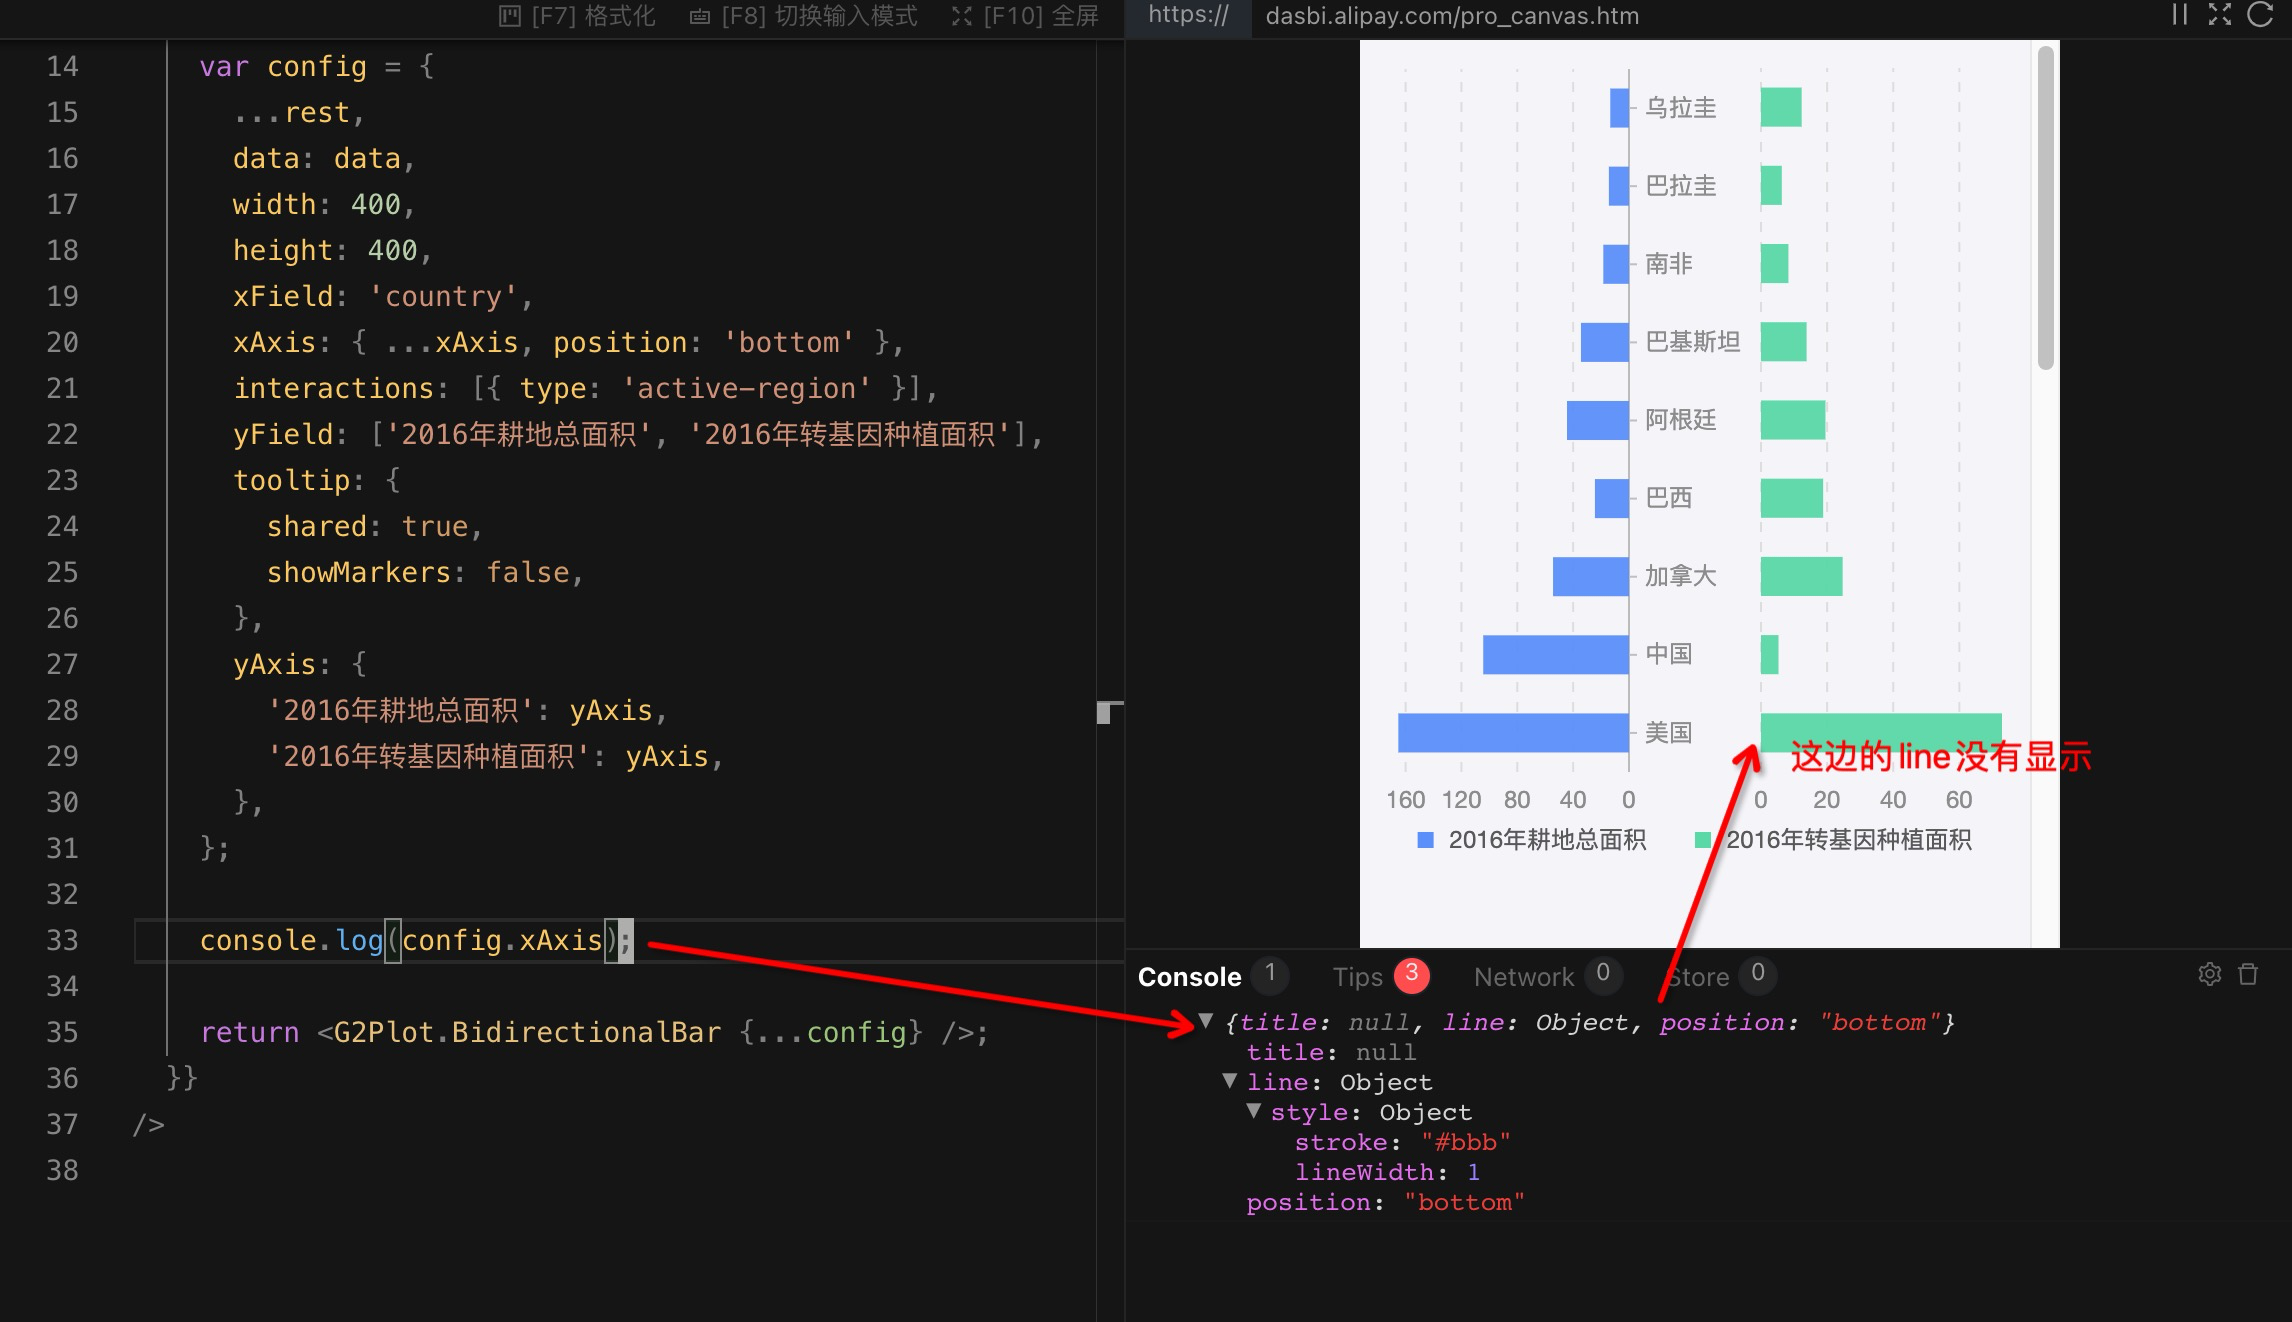The height and width of the screenshot is (1322, 2292).
Task: Click the blue bar for 美国
Action: (1513, 732)
